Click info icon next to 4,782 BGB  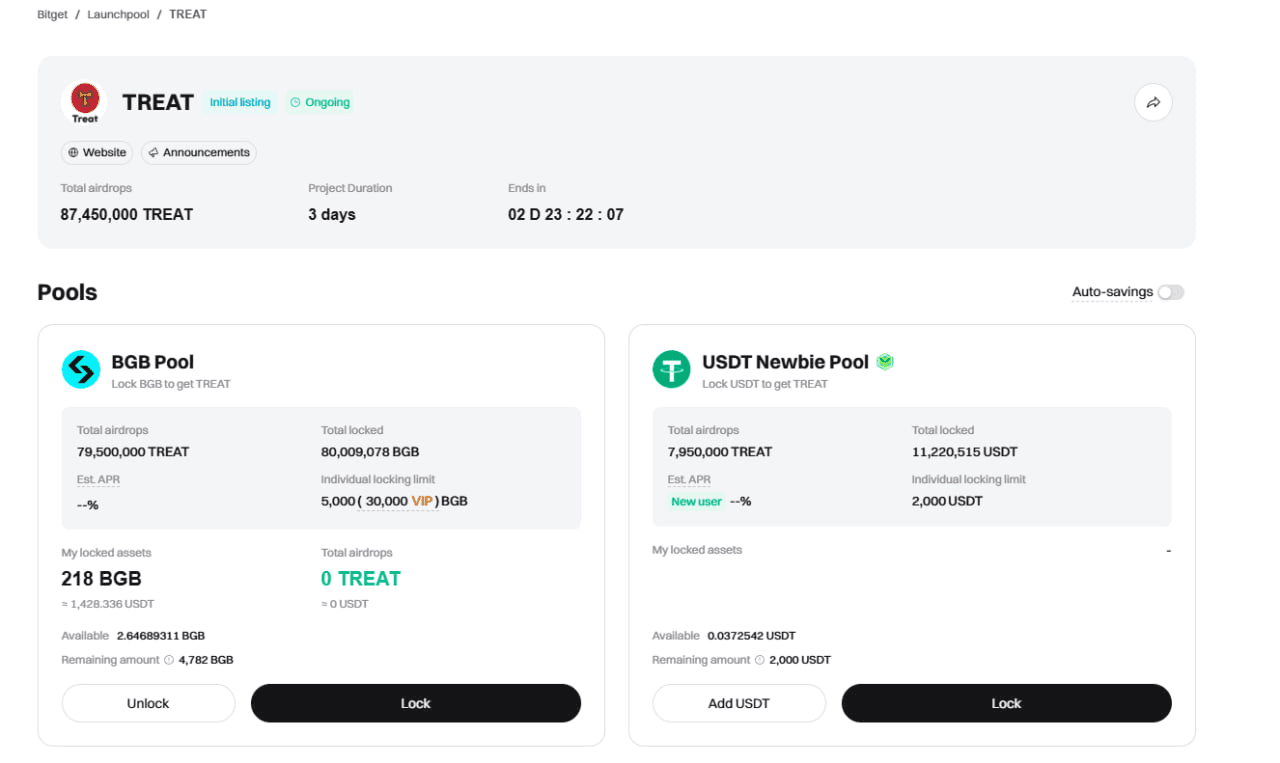pos(169,660)
